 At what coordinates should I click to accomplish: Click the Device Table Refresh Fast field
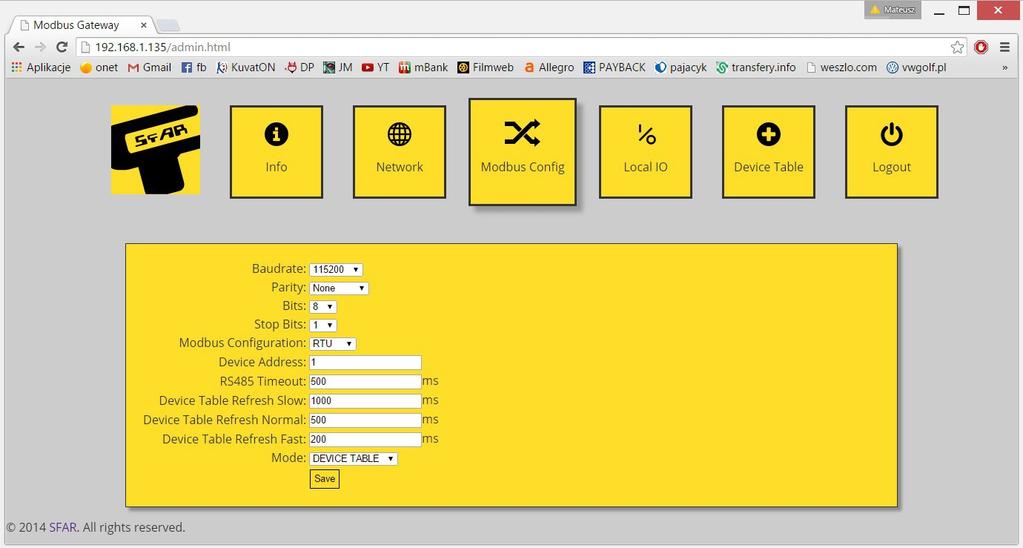click(365, 440)
